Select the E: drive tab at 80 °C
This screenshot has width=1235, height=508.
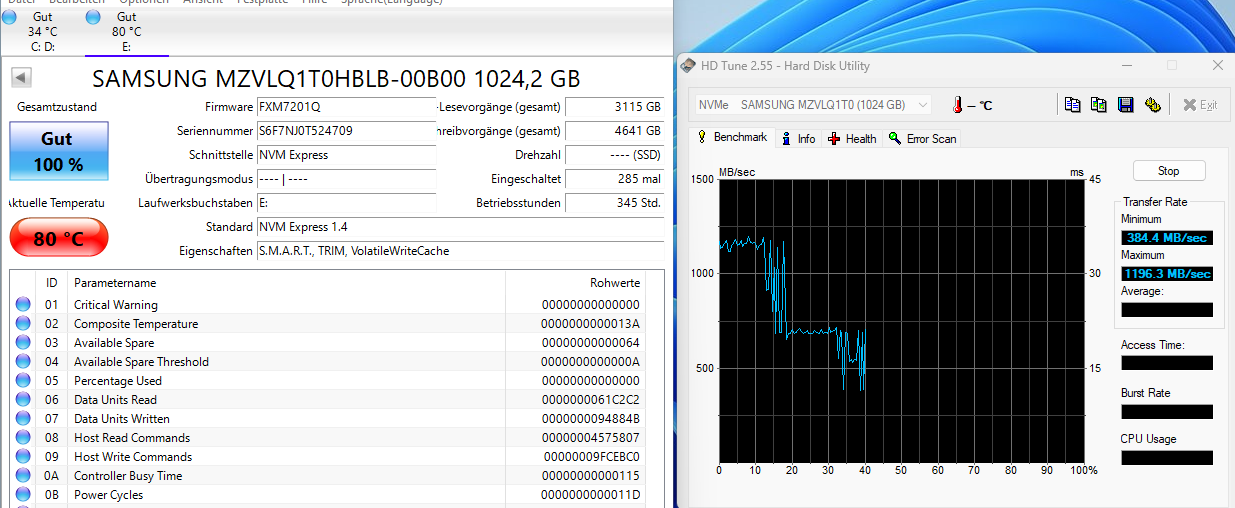pyautogui.click(x=127, y=31)
